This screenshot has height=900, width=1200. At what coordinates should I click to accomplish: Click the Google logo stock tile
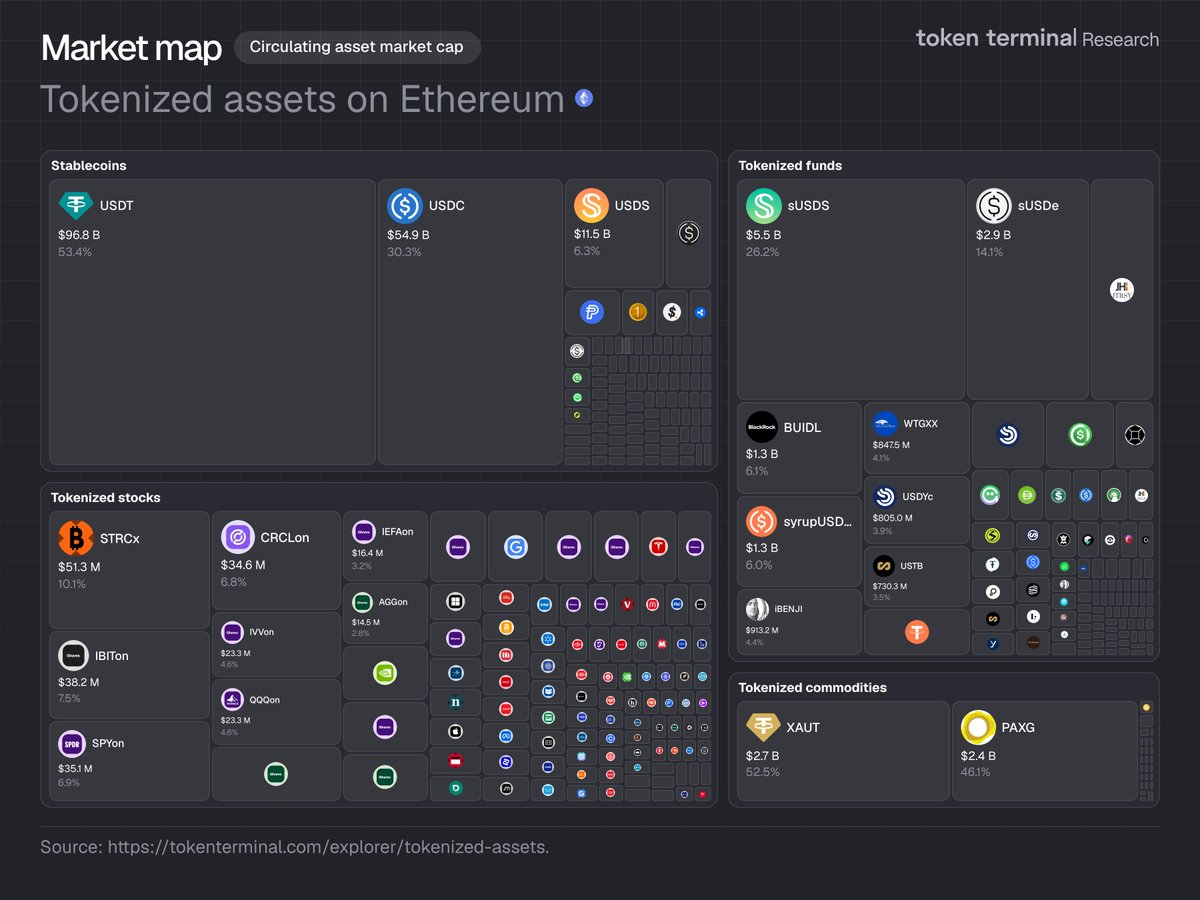point(516,547)
